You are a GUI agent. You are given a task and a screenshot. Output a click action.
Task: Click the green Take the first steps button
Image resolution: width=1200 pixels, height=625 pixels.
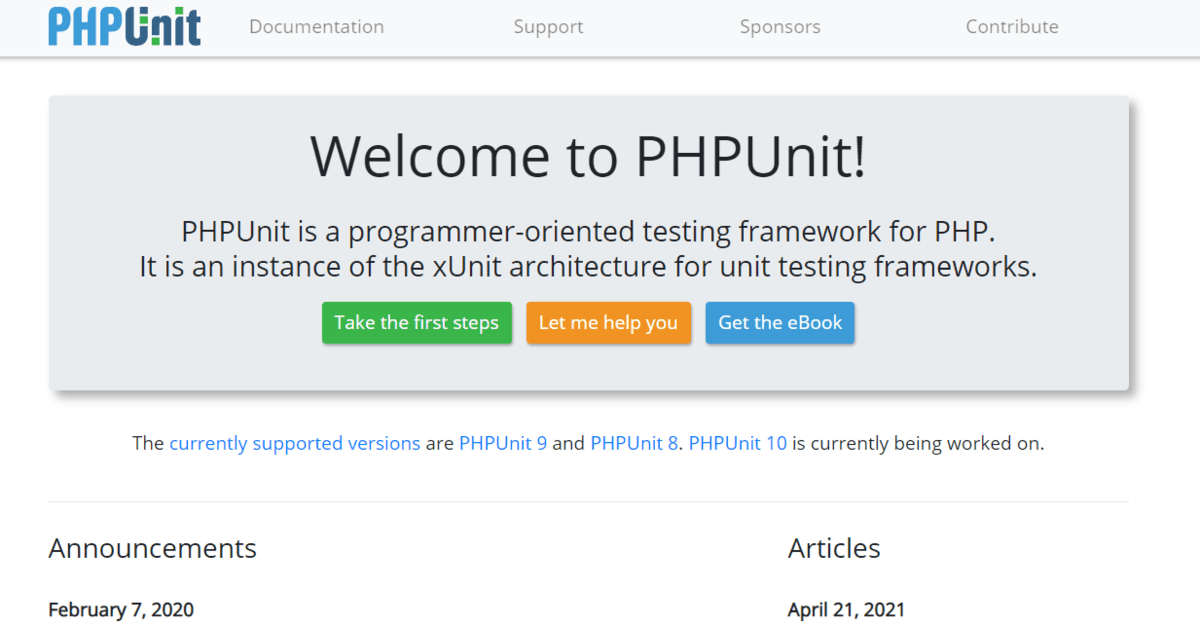coord(417,323)
